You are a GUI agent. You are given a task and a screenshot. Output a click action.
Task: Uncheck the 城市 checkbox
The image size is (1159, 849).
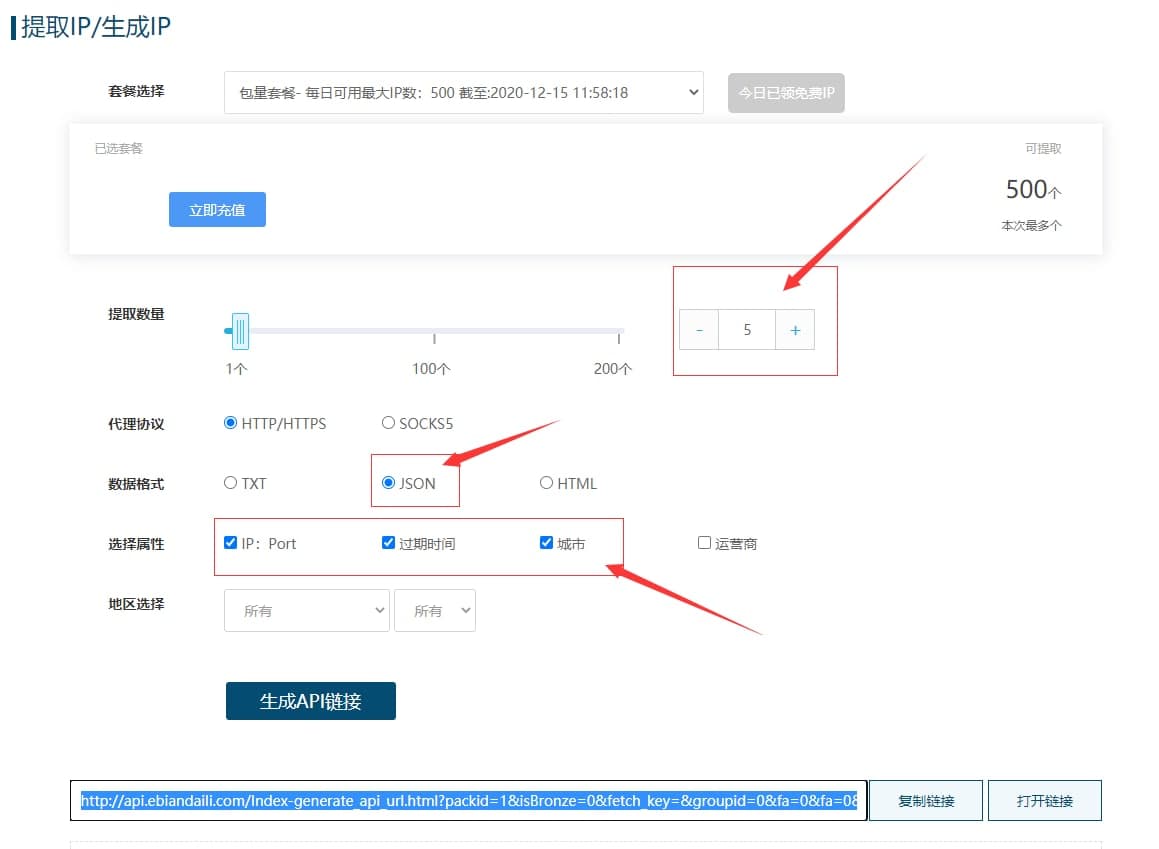click(x=546, y=542)
